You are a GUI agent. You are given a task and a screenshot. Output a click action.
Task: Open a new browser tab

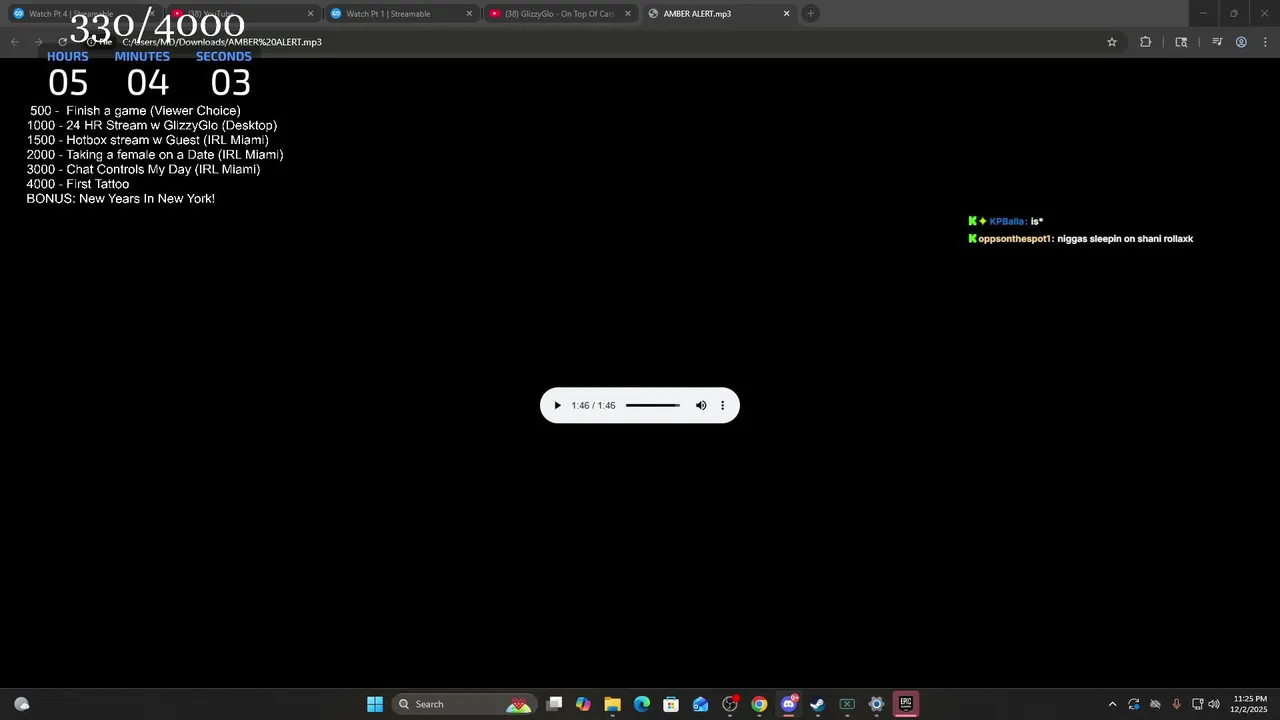[x=811, y=13]
